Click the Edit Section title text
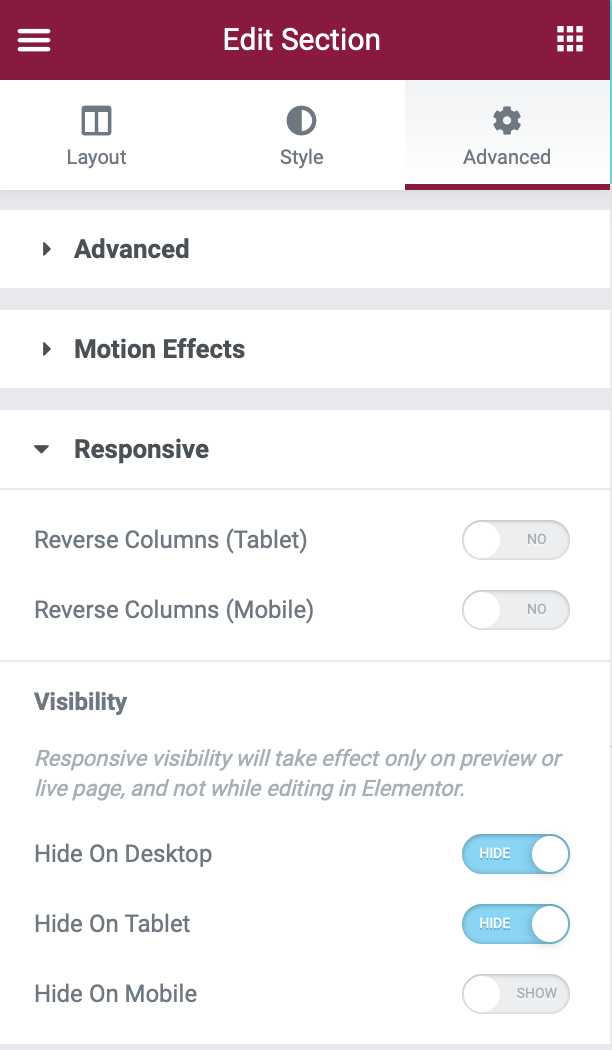Screen dimensions: 612x1050 (x=301, y=40)
